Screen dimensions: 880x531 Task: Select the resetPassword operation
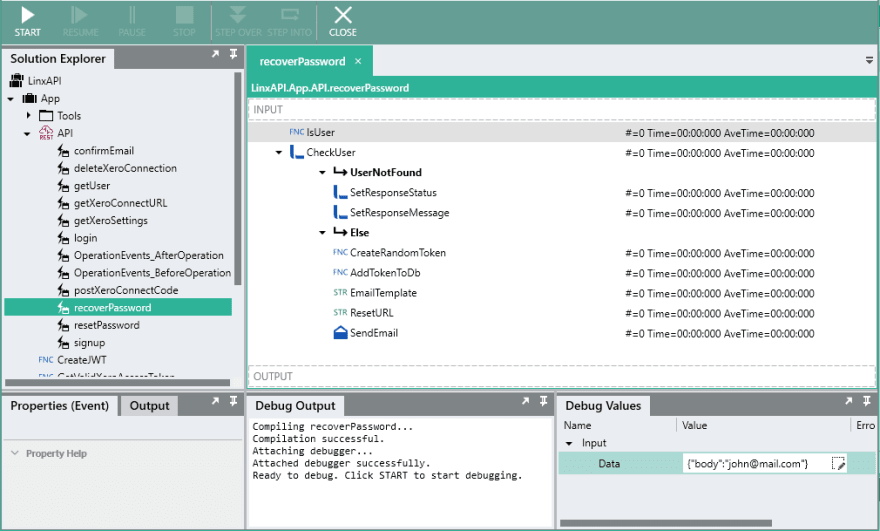pyautogui.click(x=107, y=325)
